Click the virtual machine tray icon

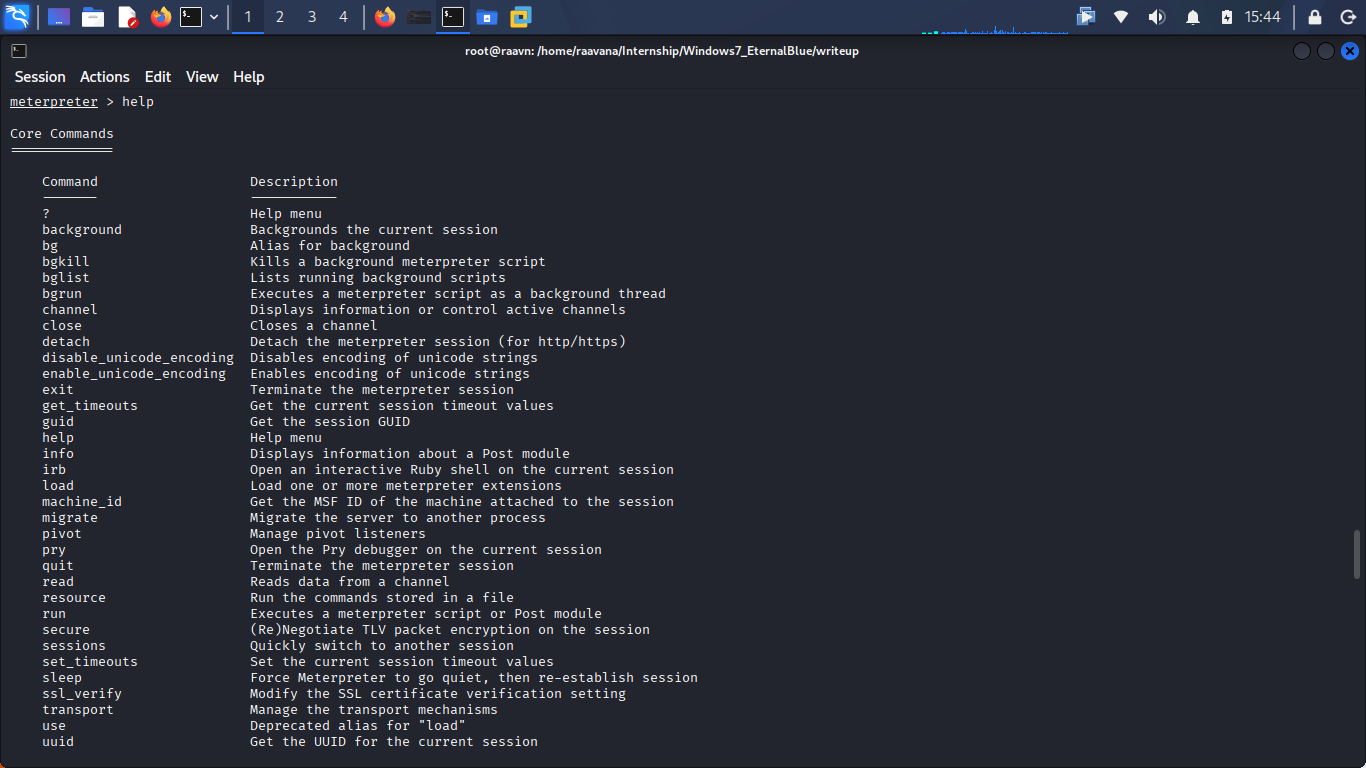pos(1086,17)
